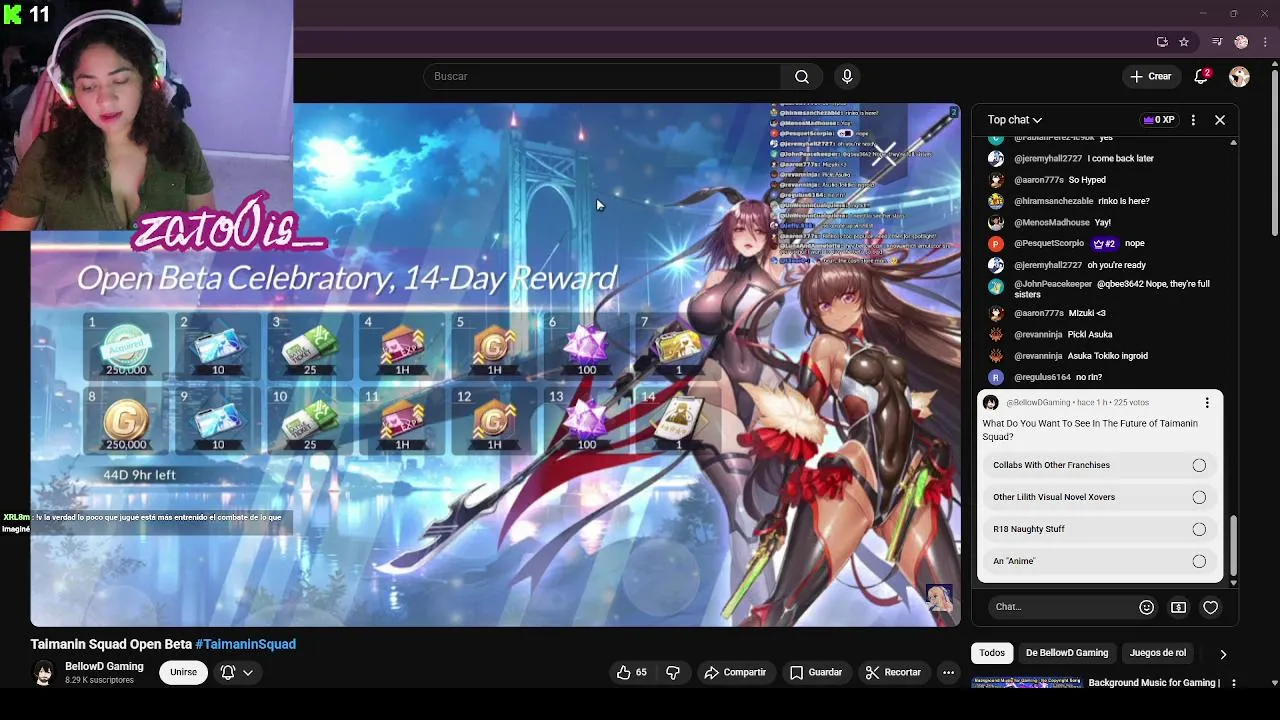Click @aaron777s 'So Hyped' message
Screen dimensions: 1280x720
1047,180
